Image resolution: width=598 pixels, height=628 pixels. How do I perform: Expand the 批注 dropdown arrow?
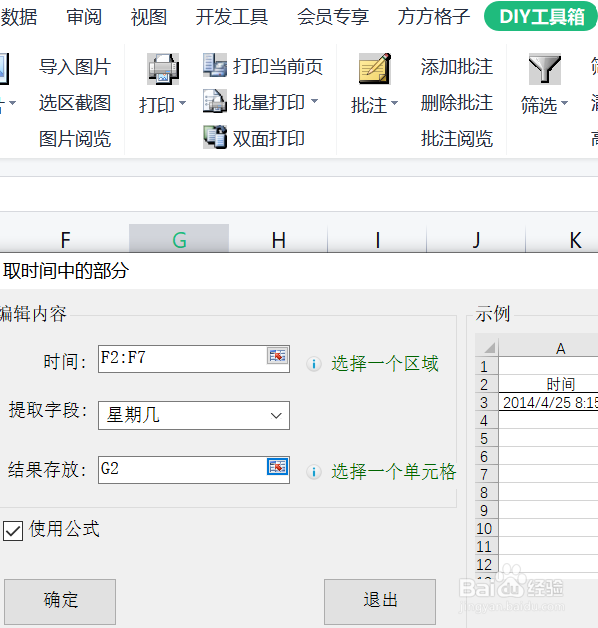point(395,103)
